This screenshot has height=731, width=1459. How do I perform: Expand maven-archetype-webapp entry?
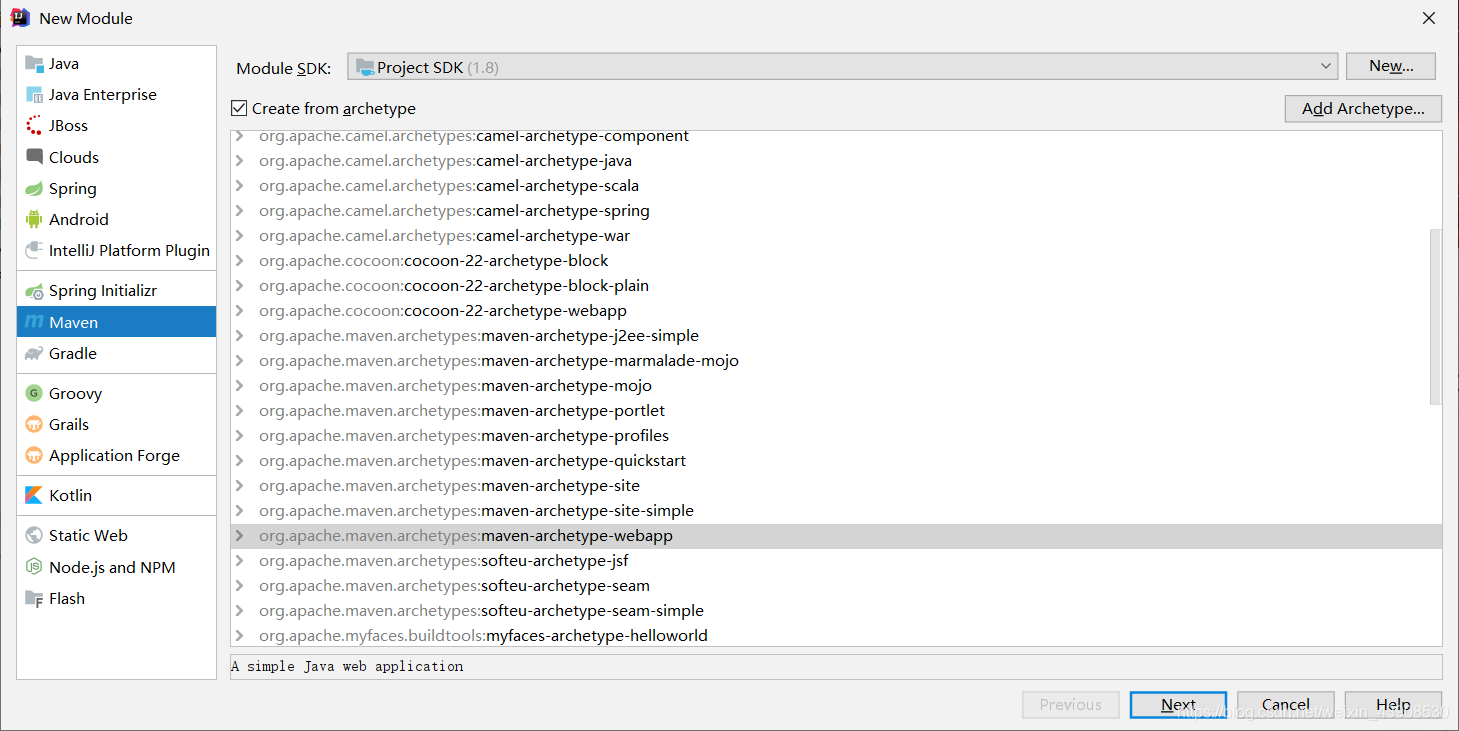240,536
